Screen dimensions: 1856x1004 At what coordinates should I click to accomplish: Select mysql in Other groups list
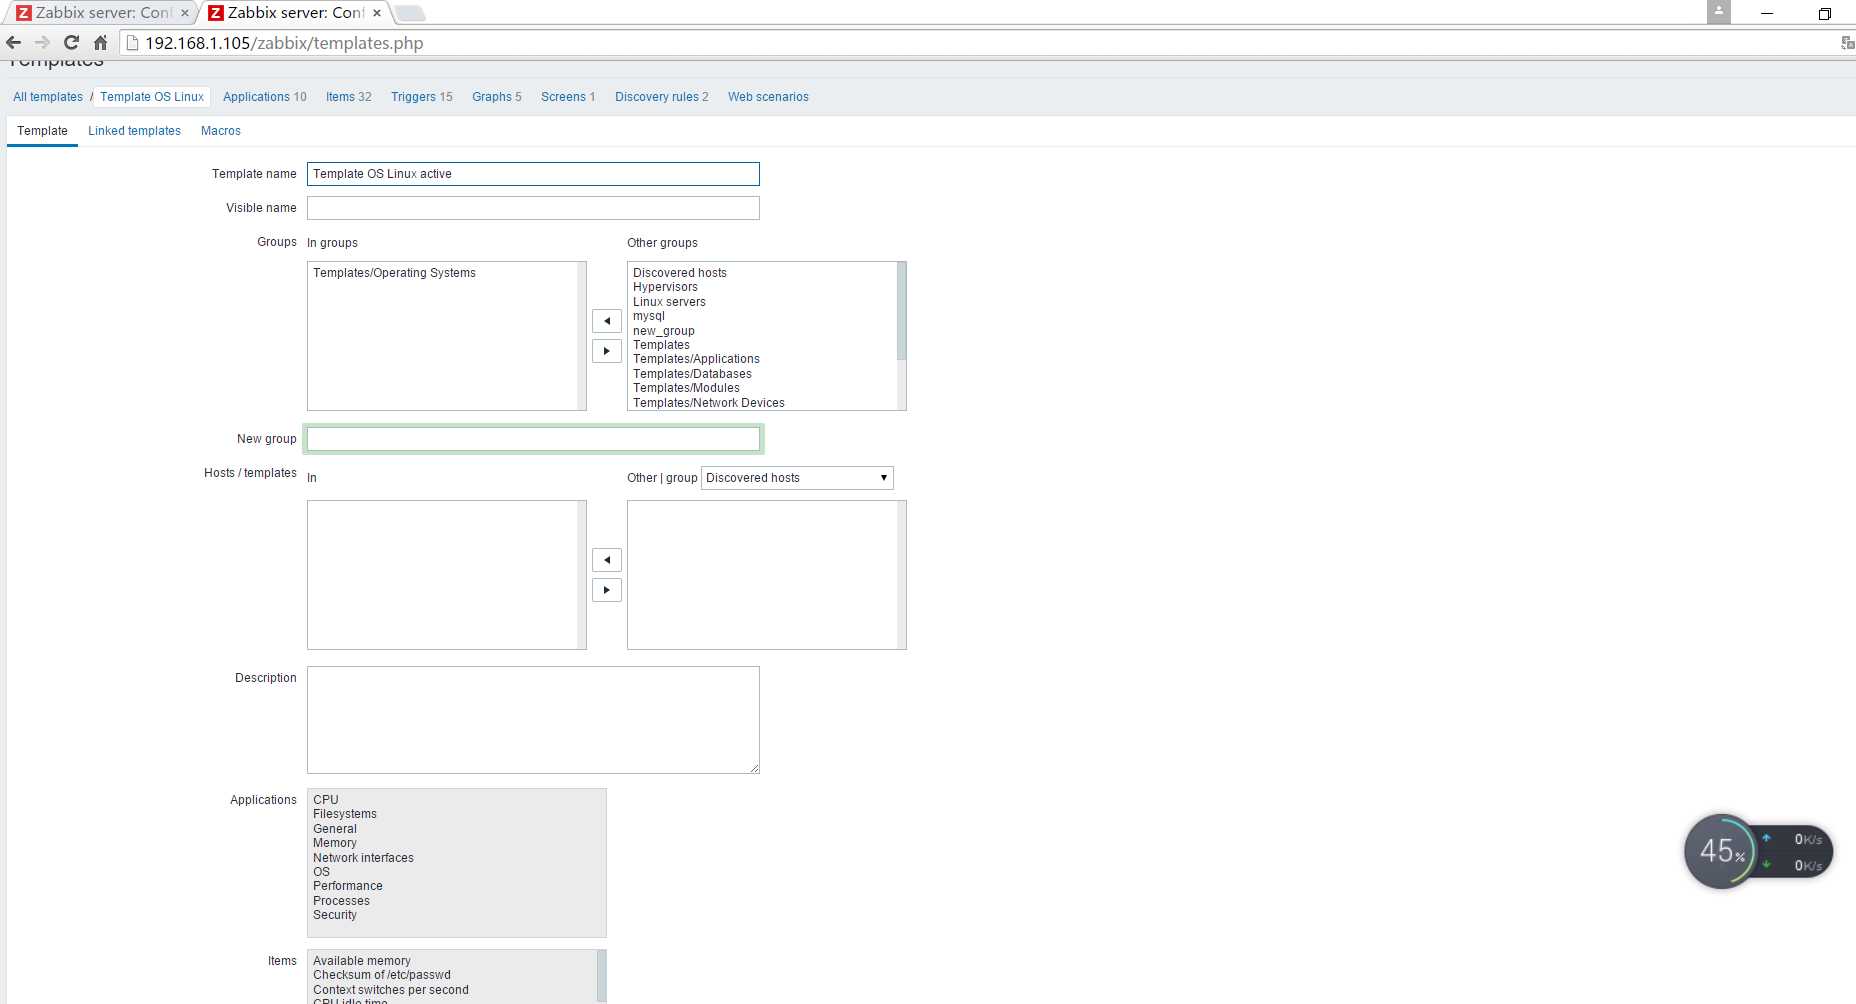[648, 316]
